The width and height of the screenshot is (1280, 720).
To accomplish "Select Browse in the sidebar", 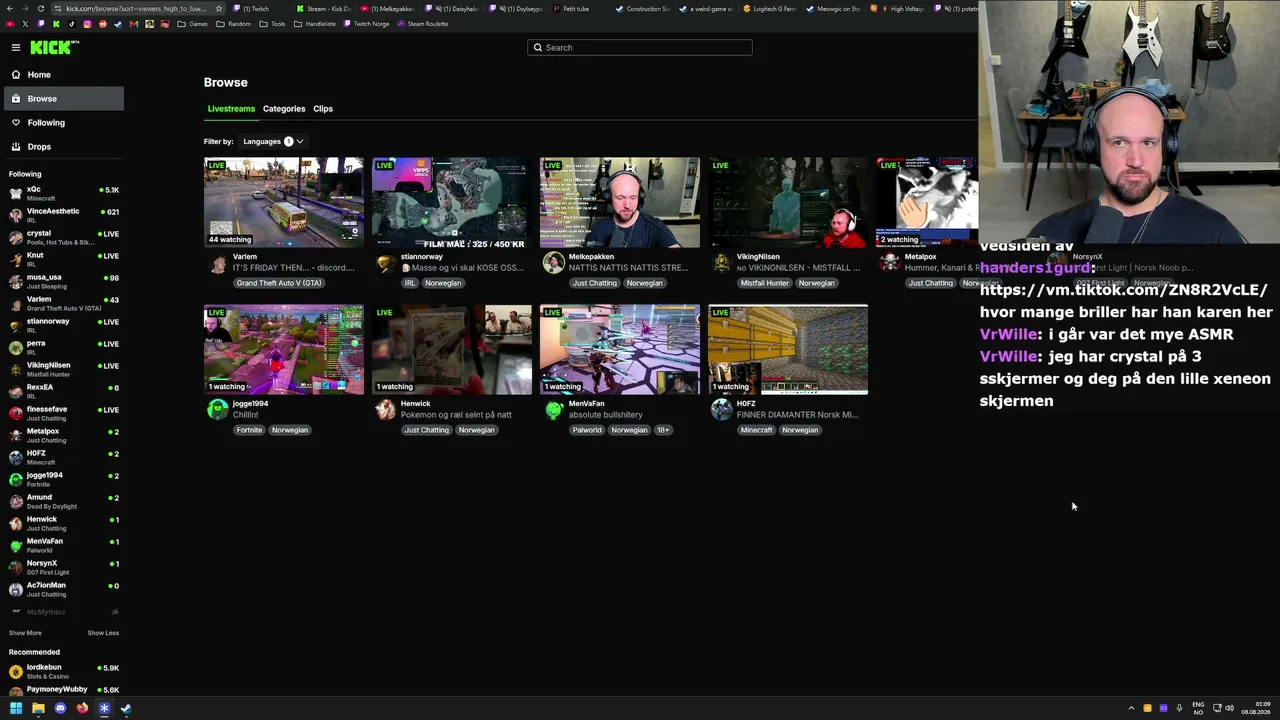I will (64, 99).
